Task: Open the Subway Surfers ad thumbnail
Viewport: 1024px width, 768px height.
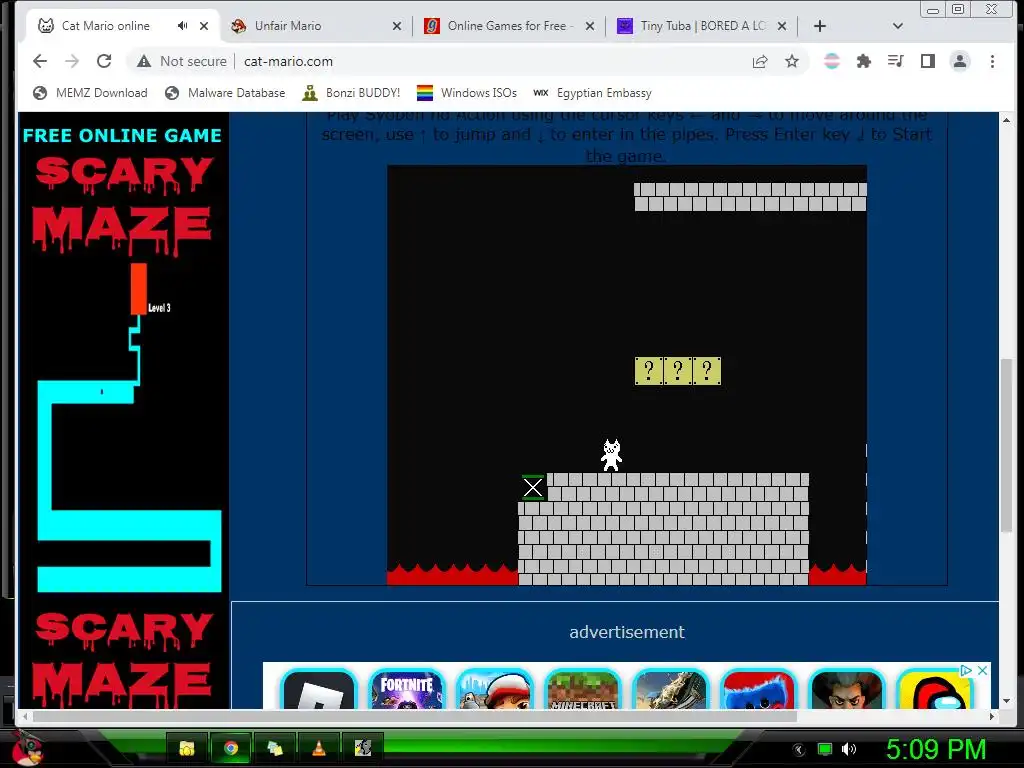Action: pos(494,690)
